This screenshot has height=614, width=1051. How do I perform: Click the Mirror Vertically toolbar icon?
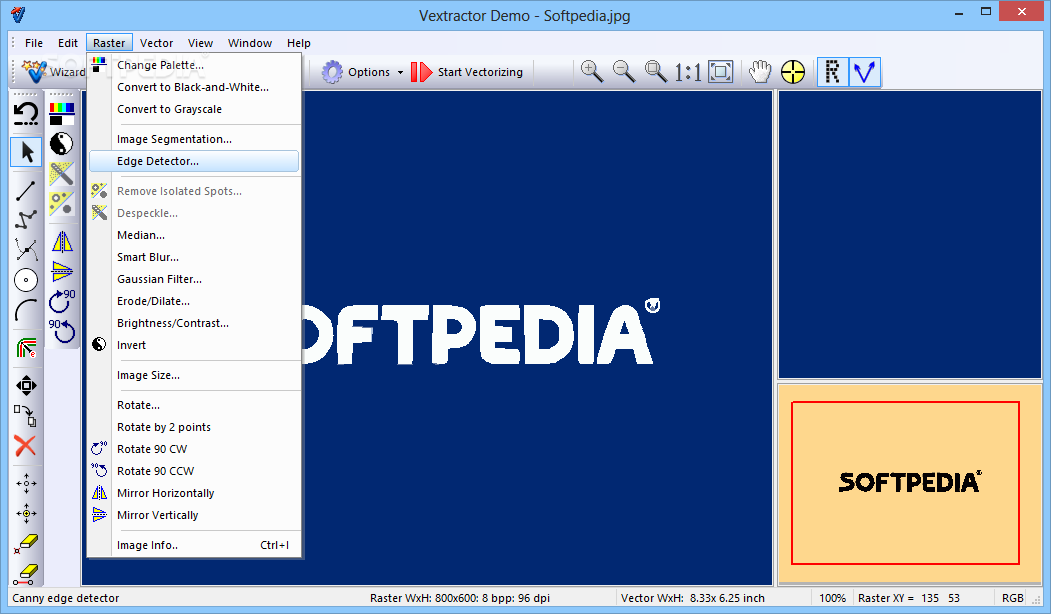pos(62,271)
